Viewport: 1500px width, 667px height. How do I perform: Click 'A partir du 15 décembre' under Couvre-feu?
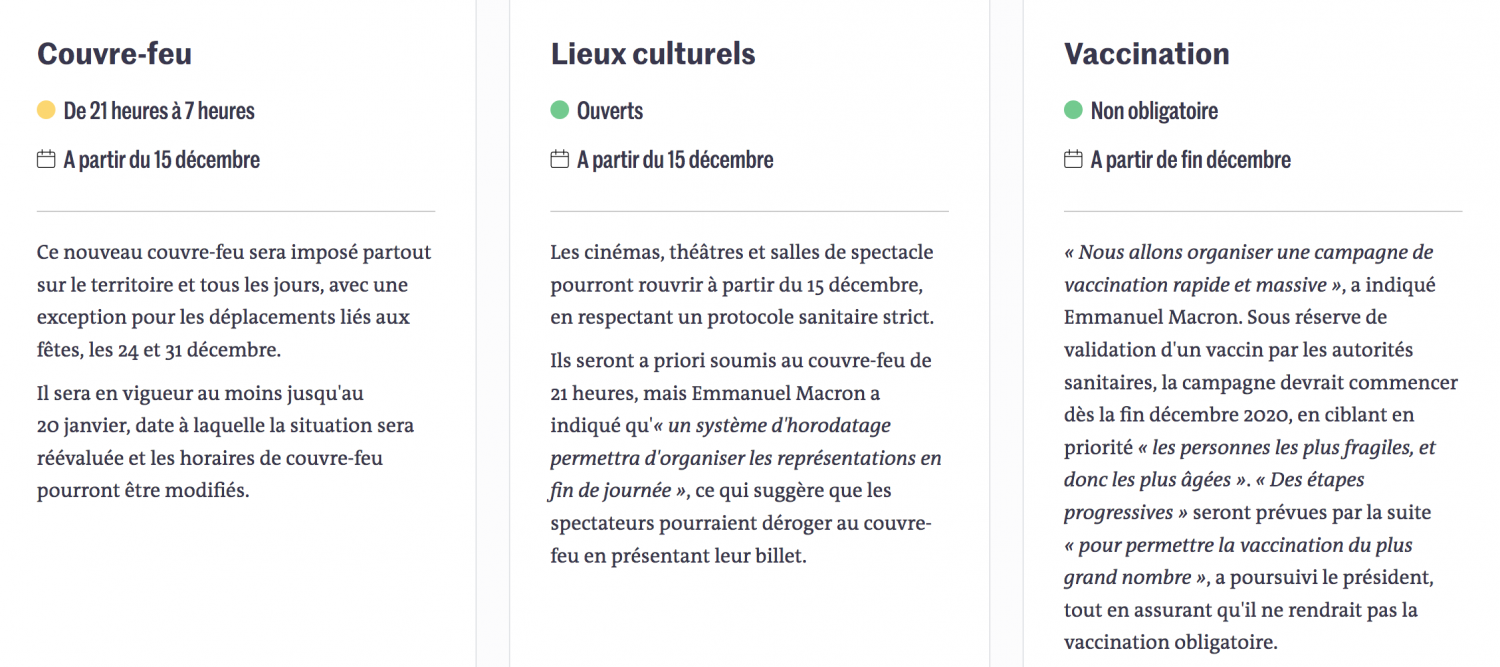click(162, 160)
